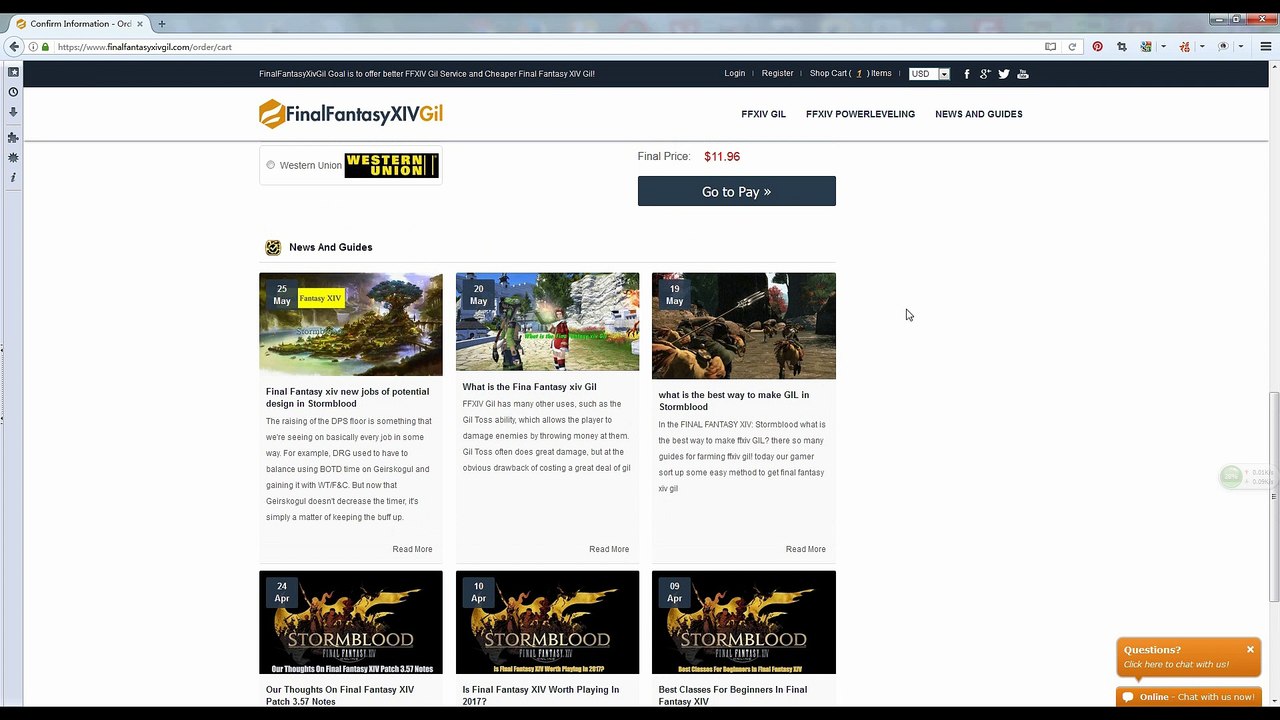
Task: Open 'Is Final Fantasy XIV Worth Playing' title
Action: pyautogui.click(x=541, y=695)
